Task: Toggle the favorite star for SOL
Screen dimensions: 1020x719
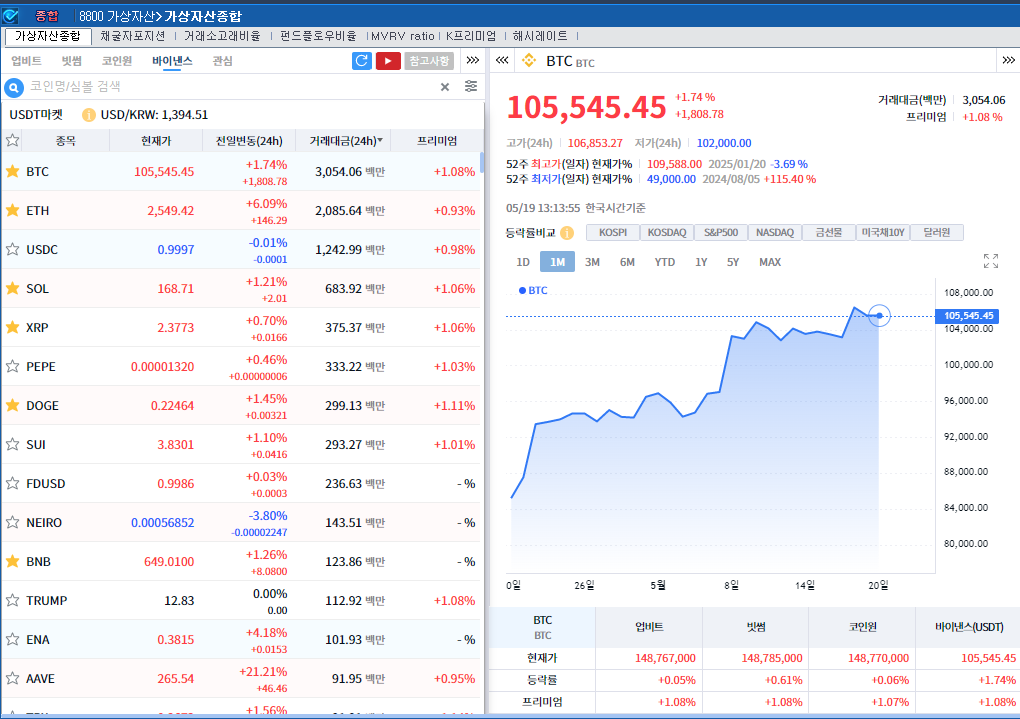Action: (14, 289)
